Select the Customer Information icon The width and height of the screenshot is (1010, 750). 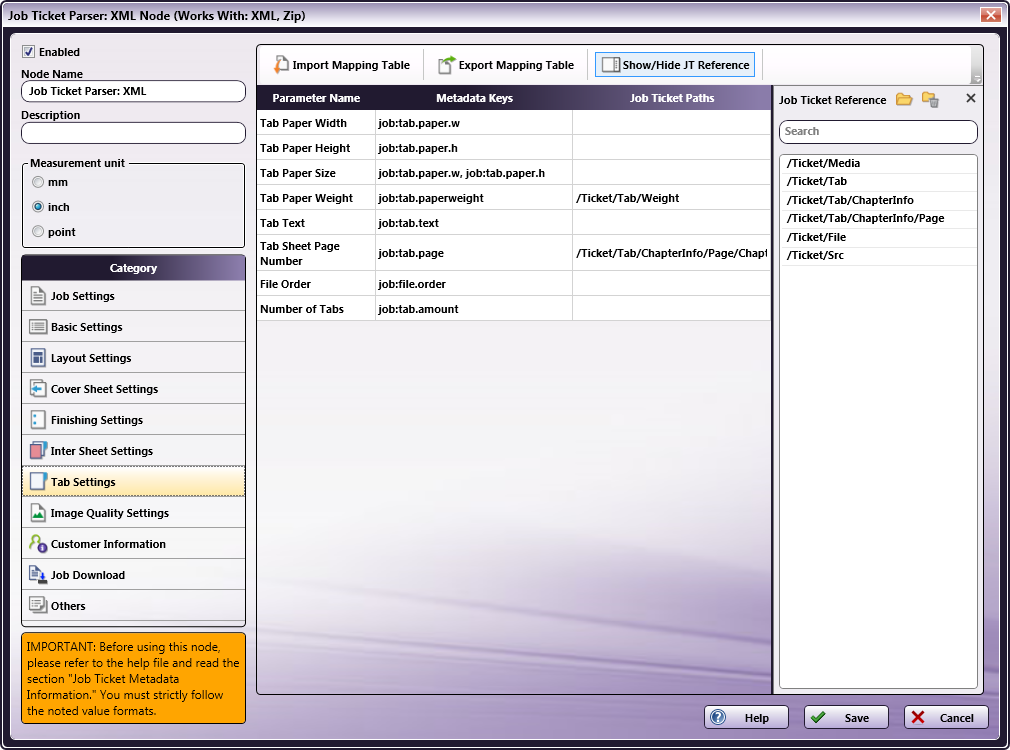pos(38,544)
